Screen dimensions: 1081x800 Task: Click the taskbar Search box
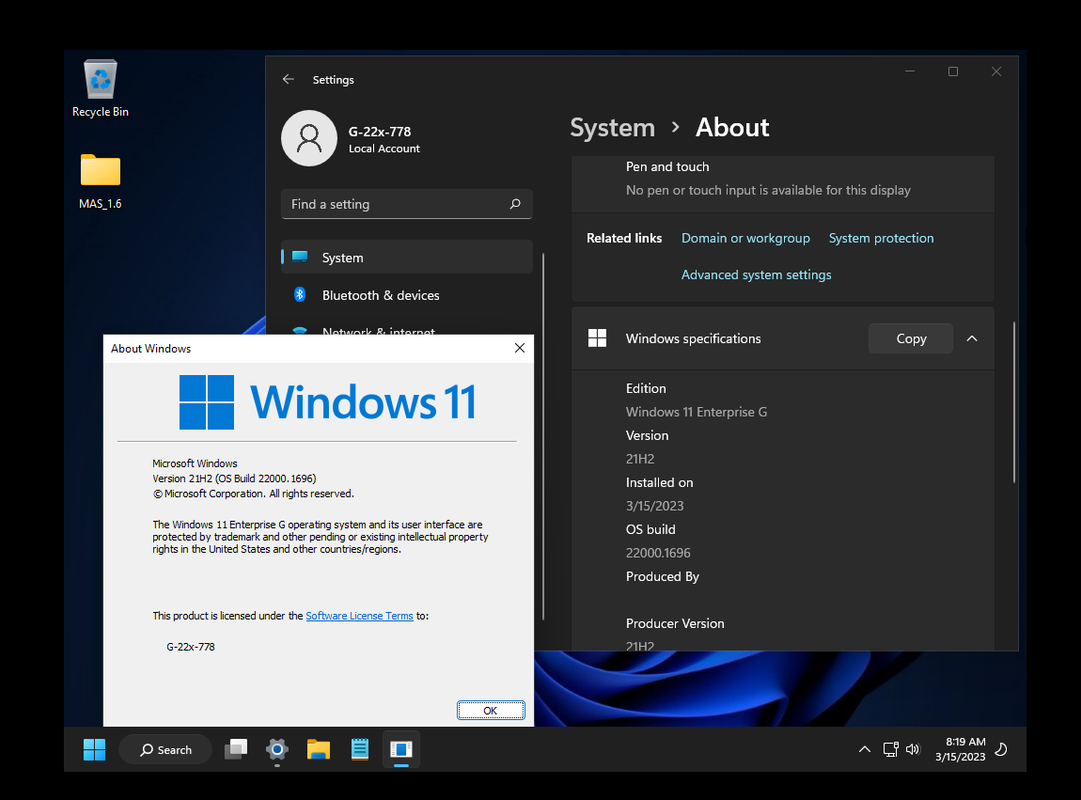pos(166,750)
